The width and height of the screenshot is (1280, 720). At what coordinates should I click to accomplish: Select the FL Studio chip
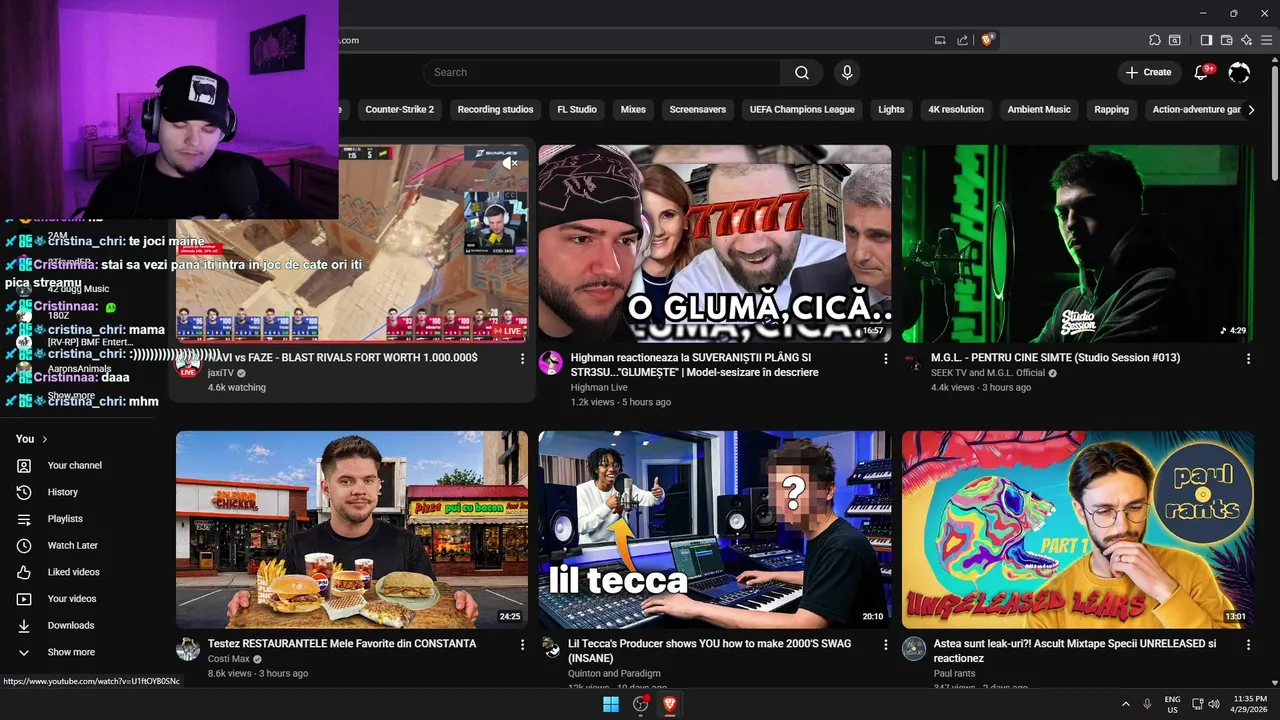click(577, 110)
